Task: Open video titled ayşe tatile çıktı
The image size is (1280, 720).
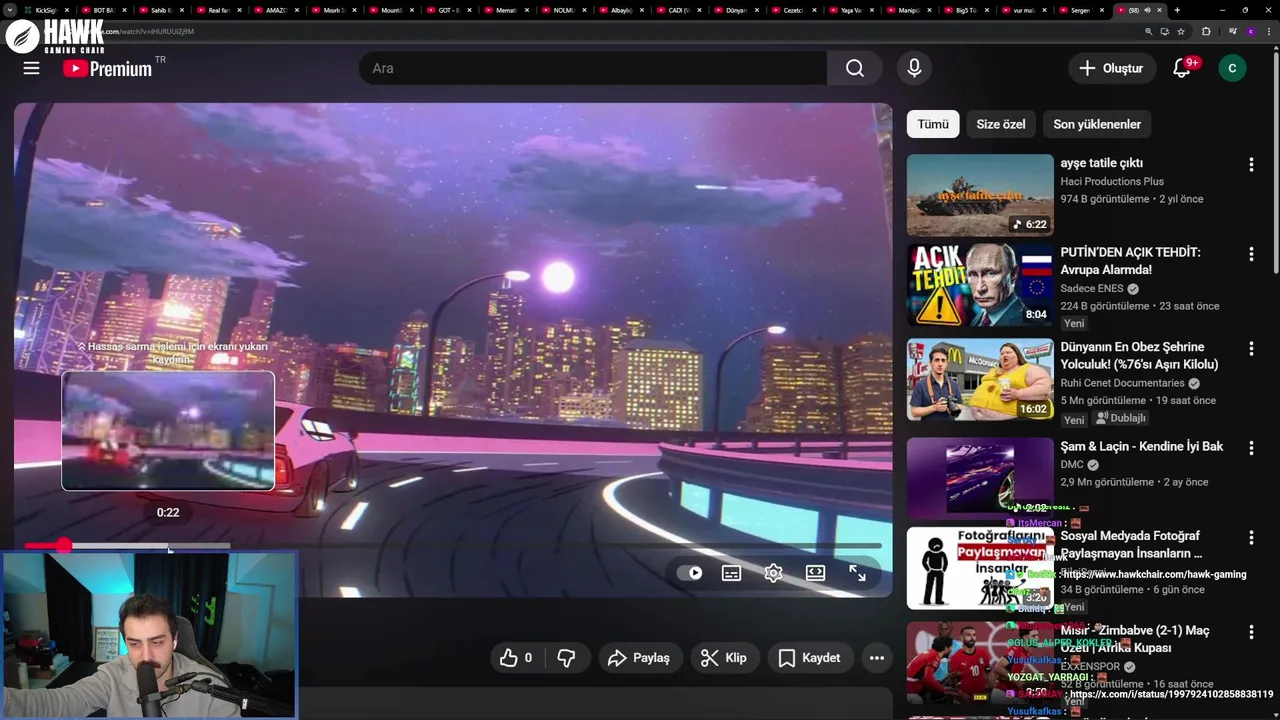Action: (1102, 163)
